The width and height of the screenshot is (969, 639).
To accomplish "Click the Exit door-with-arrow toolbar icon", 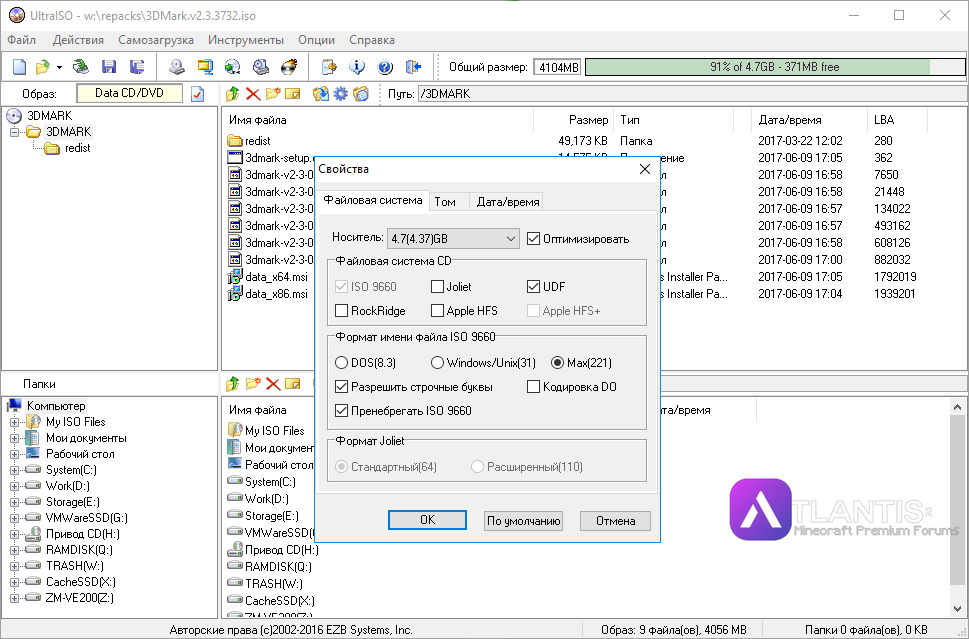I will [413, 67].
